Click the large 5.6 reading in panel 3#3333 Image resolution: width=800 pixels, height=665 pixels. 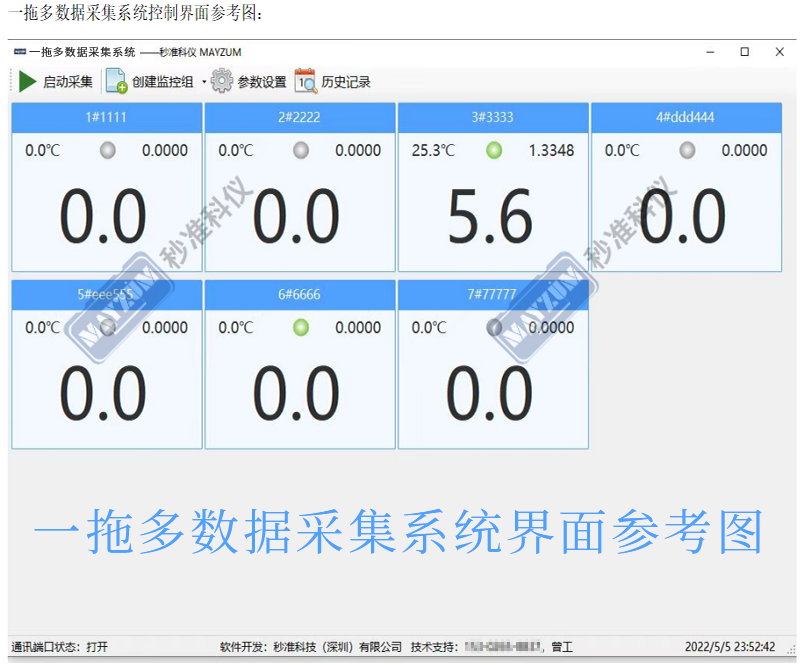click(490, 218)
